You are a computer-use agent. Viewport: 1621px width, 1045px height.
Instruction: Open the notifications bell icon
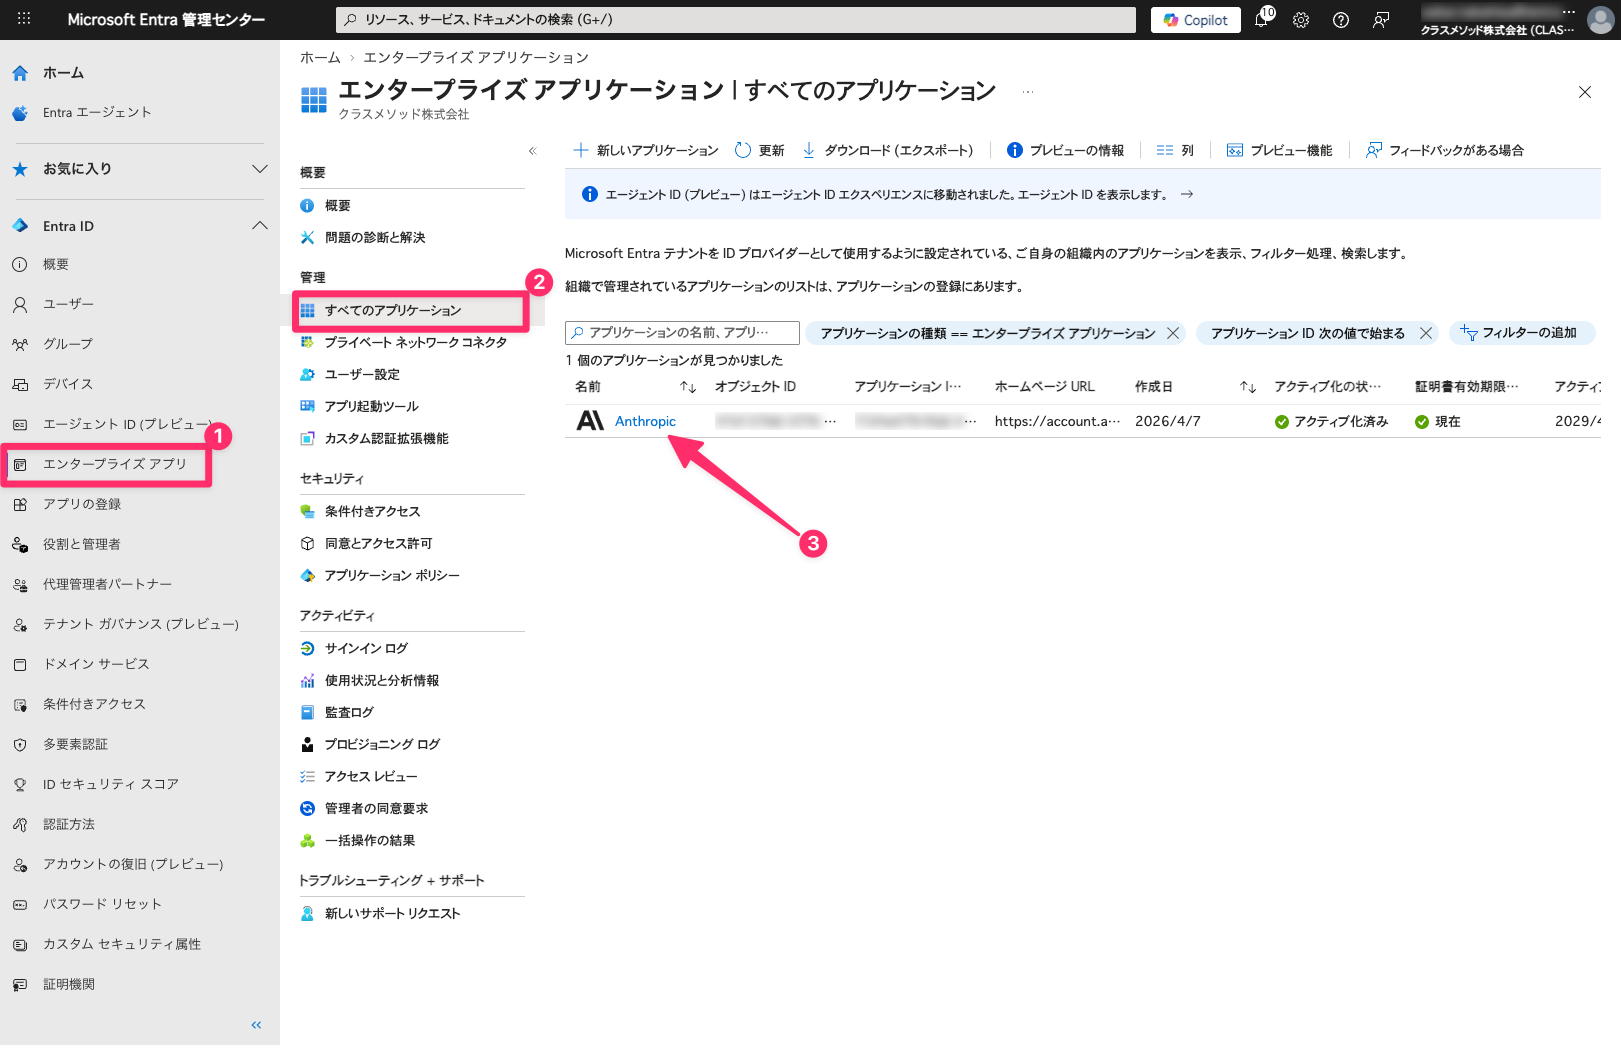(1261, 20)
